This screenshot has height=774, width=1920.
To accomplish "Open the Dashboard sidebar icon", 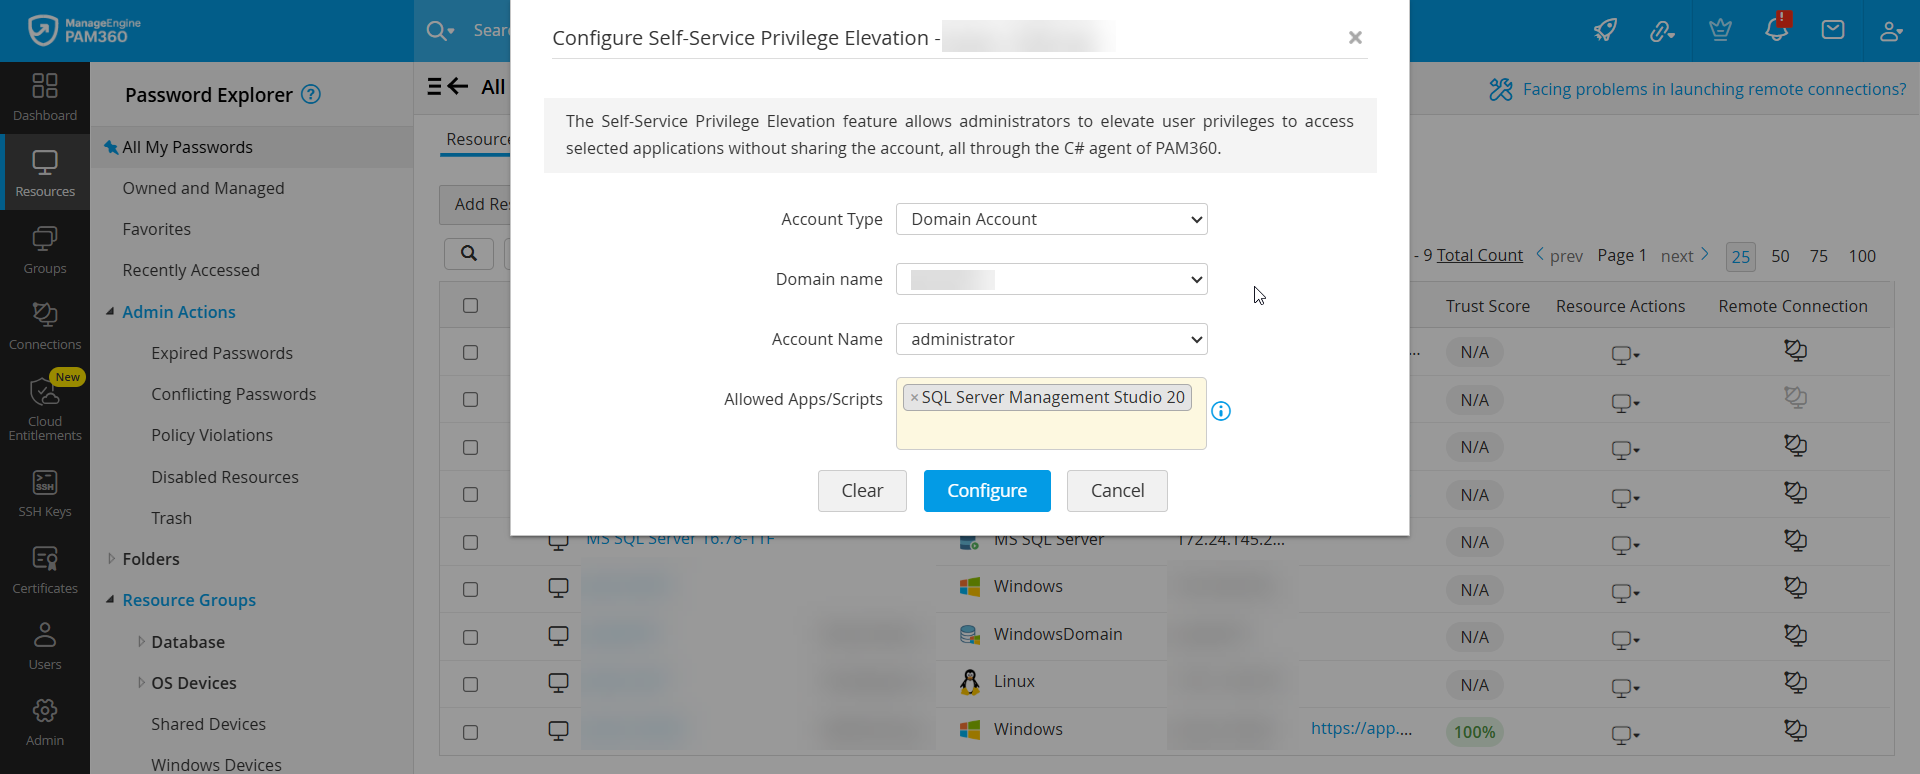I will tap(45, 97).
